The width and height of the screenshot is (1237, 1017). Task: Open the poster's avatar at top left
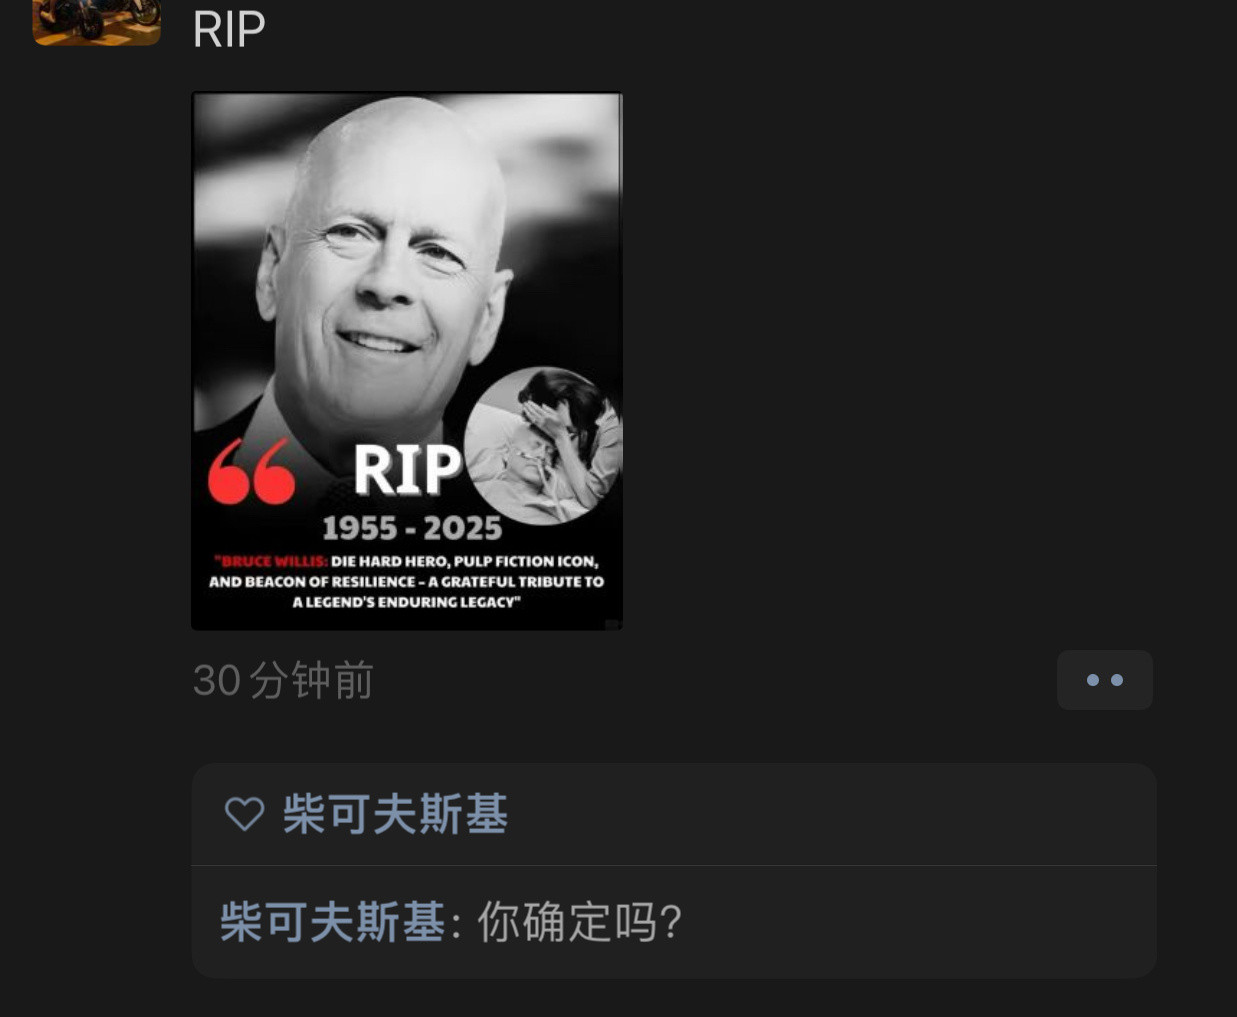tap(97, 22)
